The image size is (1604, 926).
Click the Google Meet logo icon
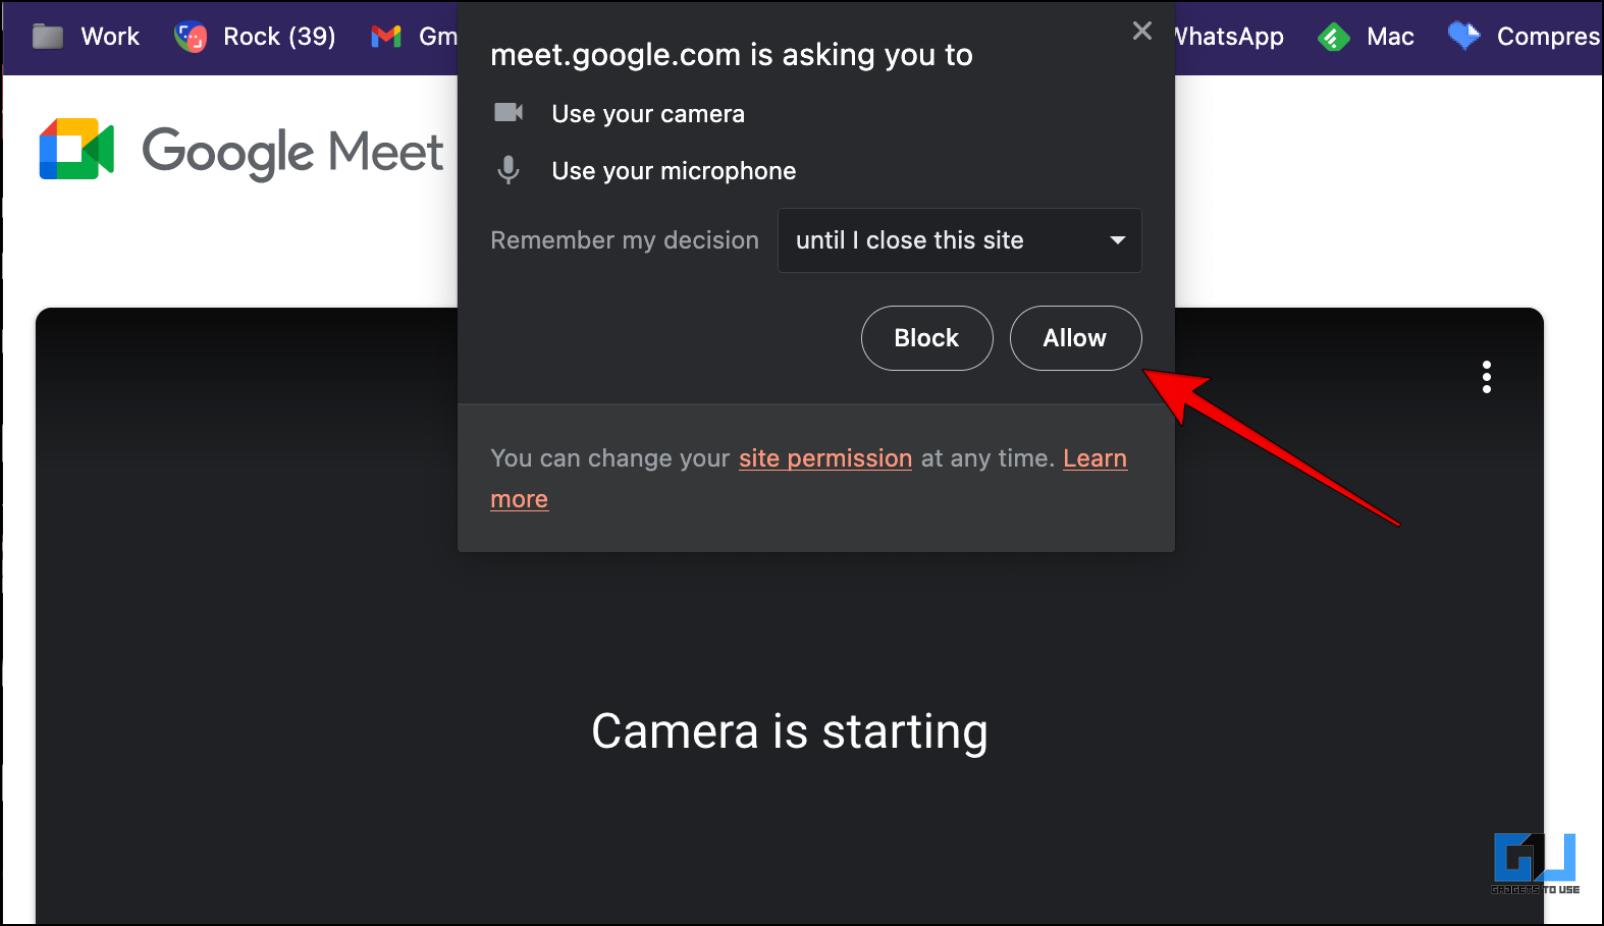click(x=77, y=149)
